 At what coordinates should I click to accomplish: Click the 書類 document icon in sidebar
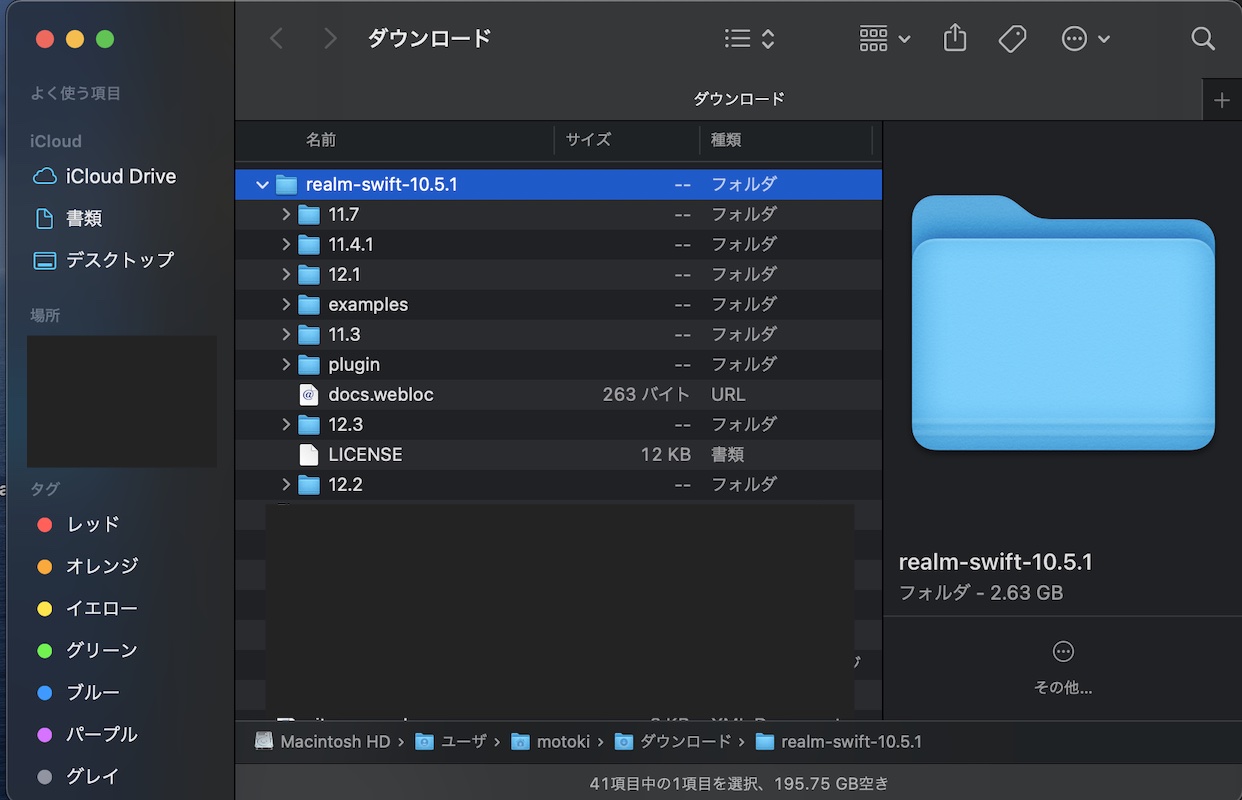(44, 218)
